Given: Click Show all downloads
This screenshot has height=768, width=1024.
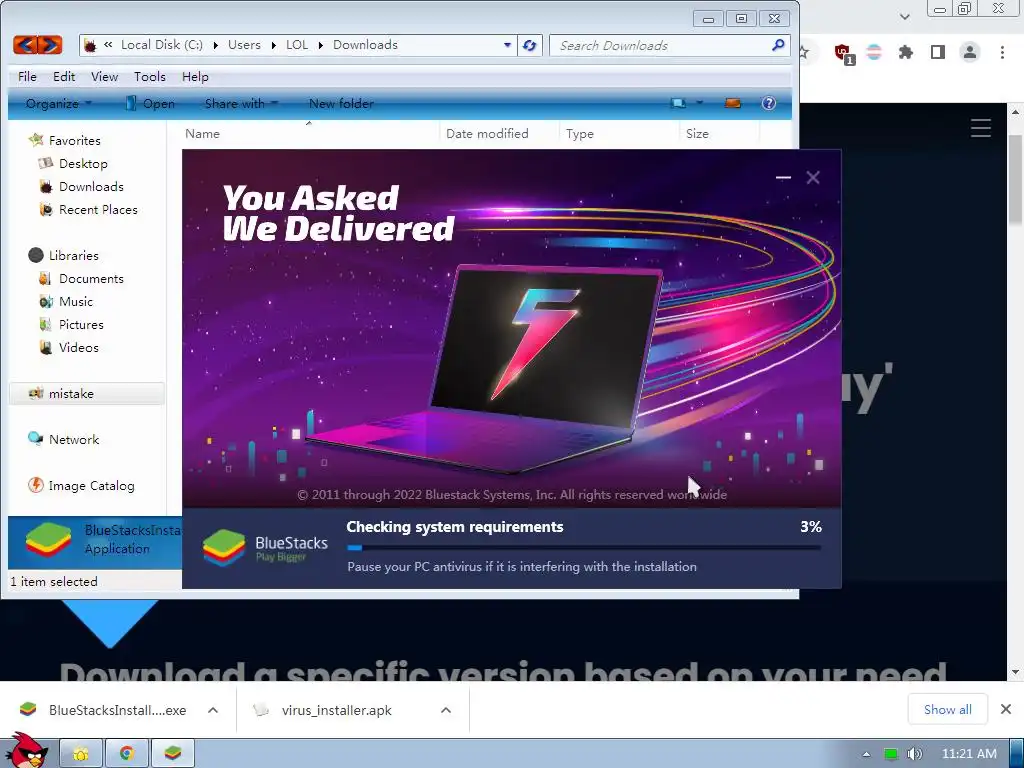Looking at the screenshot, I should 948,709.
